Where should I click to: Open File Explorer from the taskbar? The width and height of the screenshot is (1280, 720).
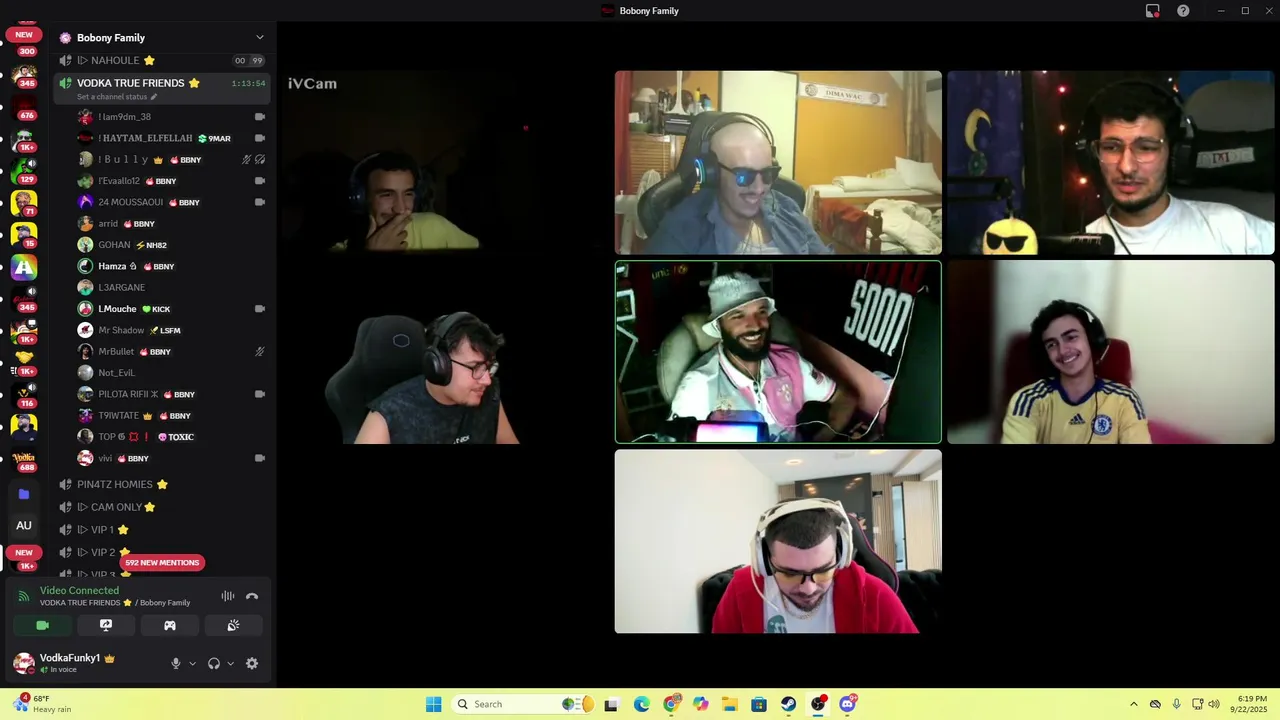pos(730,704)
